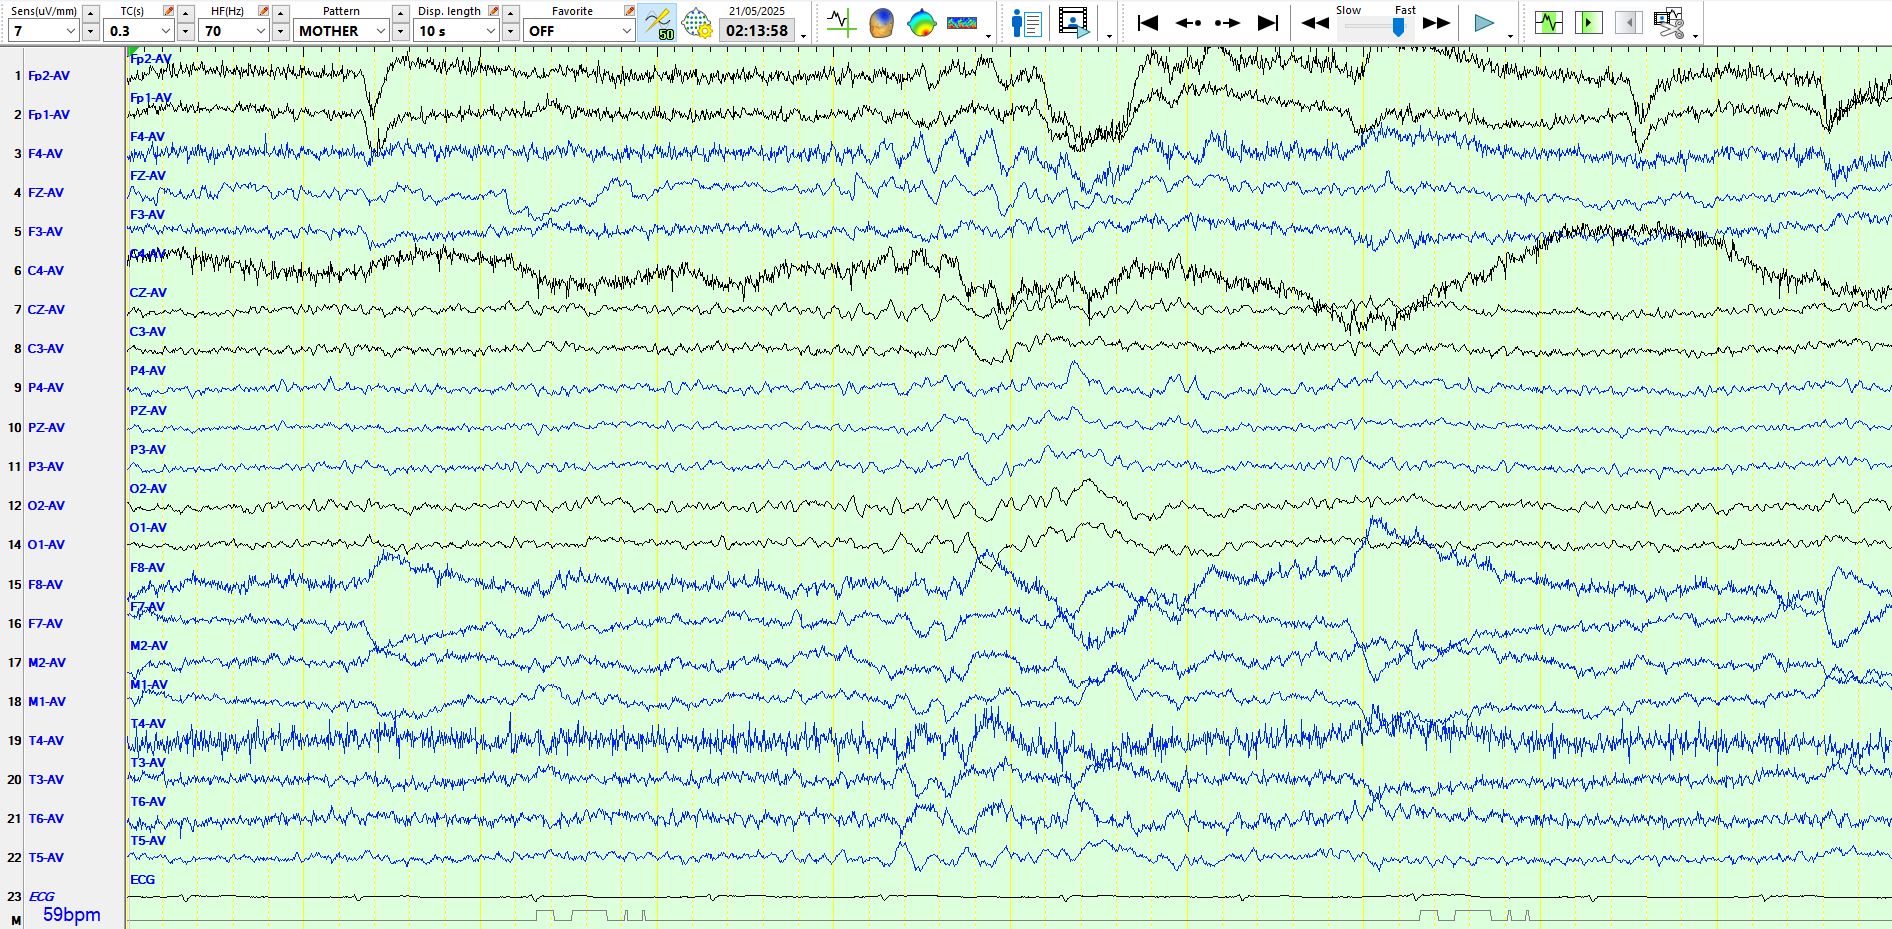This screenshot has width=1892, height=929.
Task: Click the 59bpm heart rate readout
Action: (x=72, y=915)
